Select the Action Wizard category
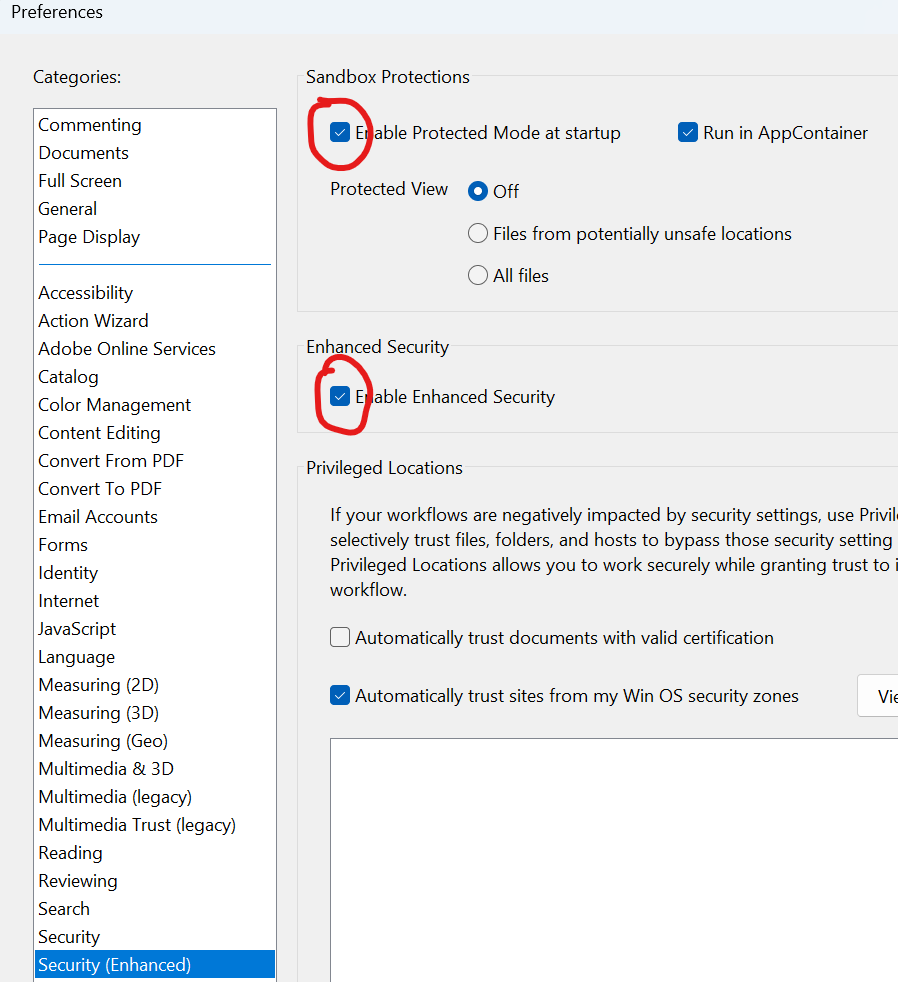The image size is (898, 982). click(93, 320)
